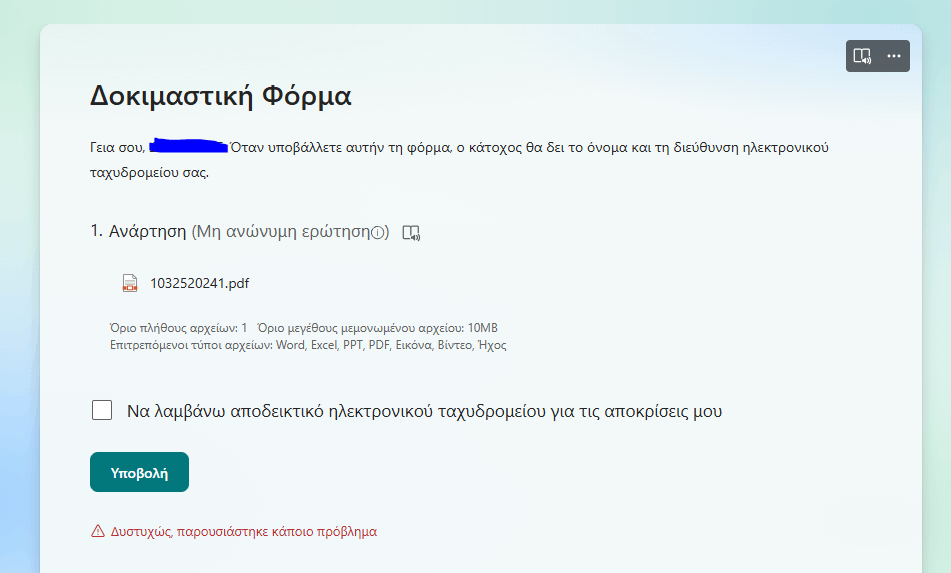Enable email receipt checkbox for responses

[x=102, y=410]
